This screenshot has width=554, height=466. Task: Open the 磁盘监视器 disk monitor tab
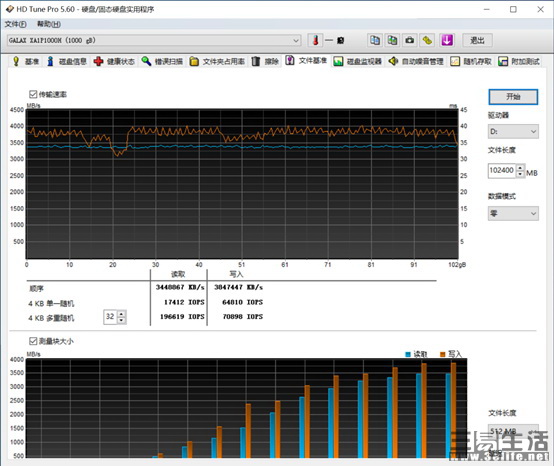[x=358, y=61]
